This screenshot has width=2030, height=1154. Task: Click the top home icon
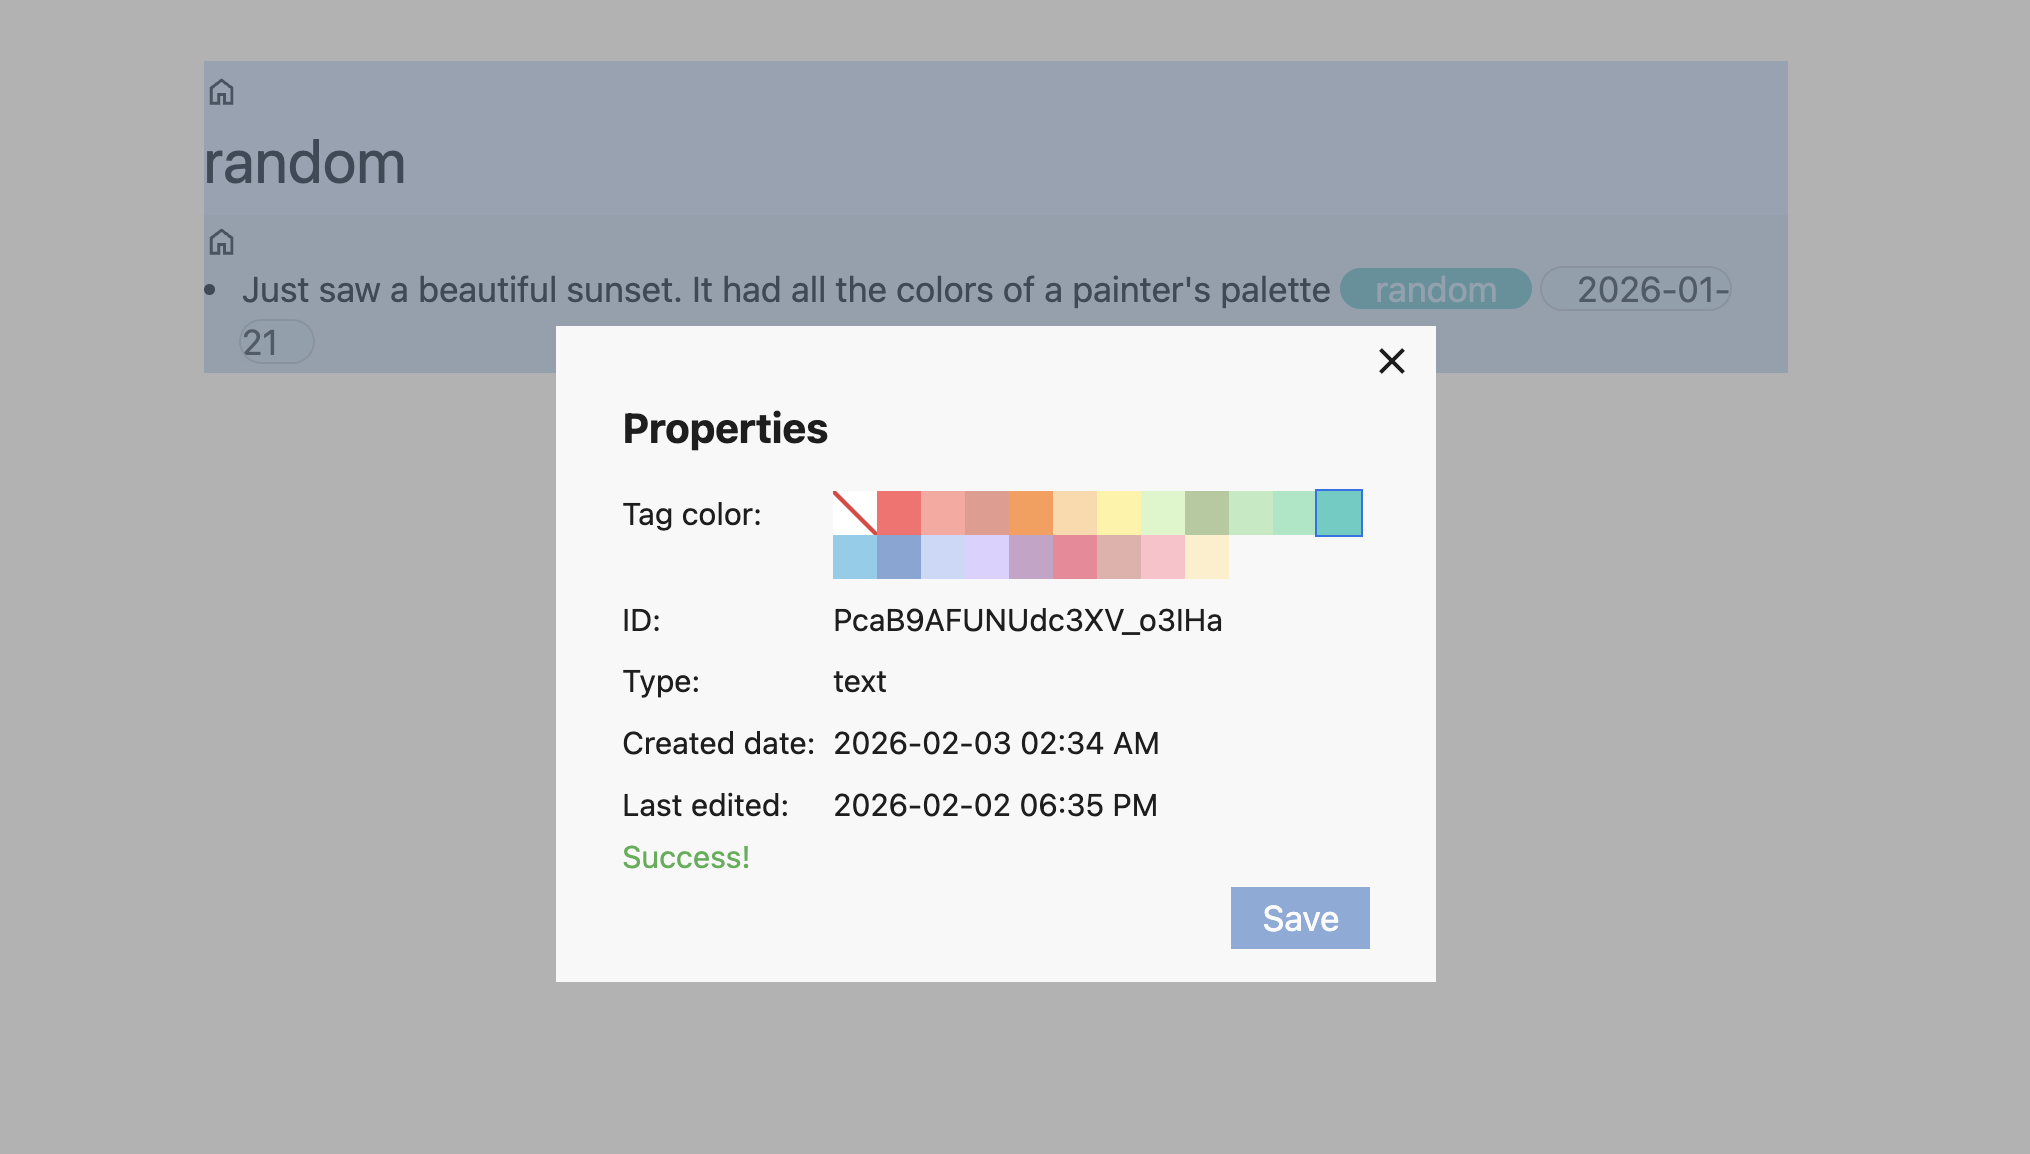221,93
